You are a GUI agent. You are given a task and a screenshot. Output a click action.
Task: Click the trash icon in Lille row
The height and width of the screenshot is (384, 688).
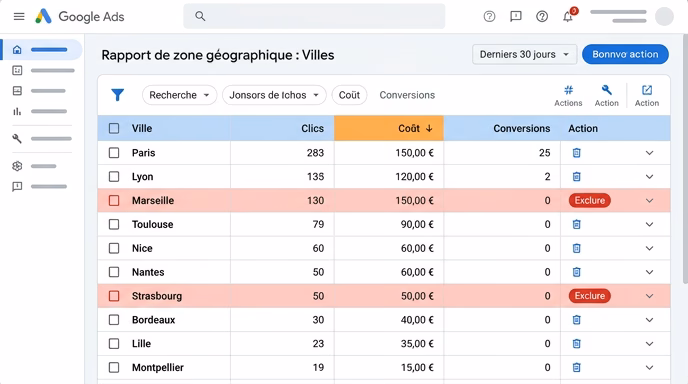click(577, 344)
